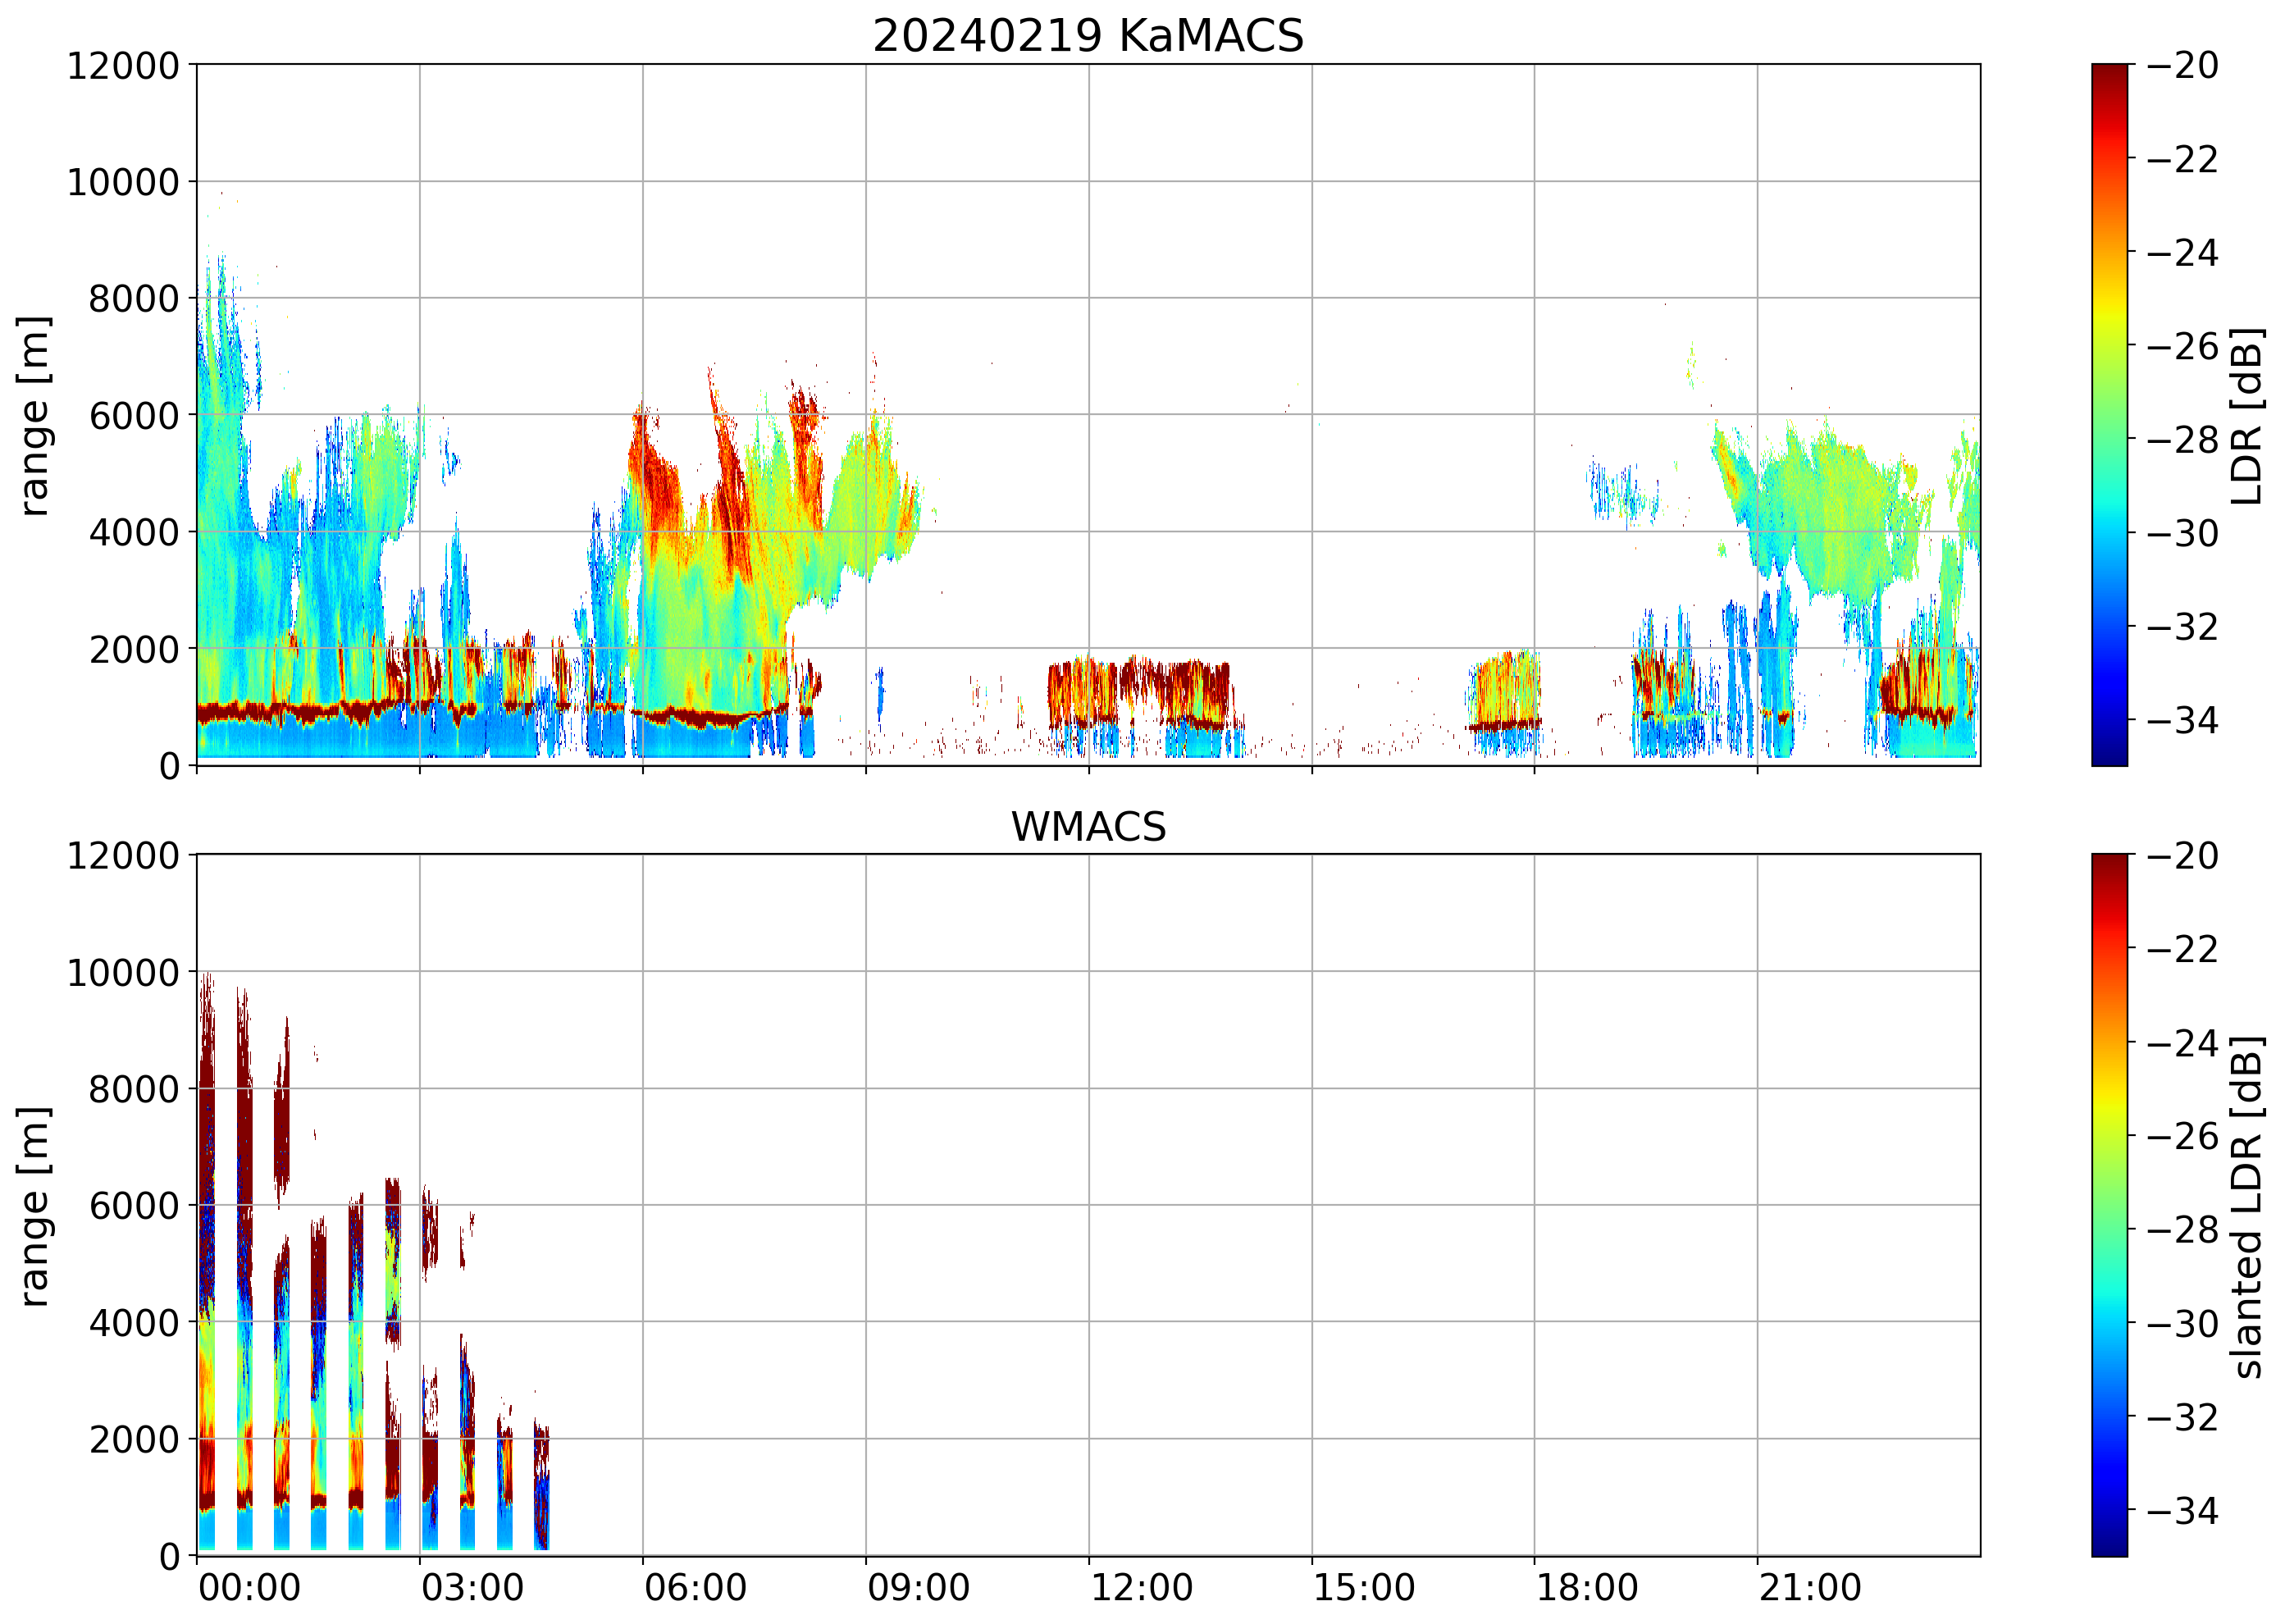Viewport: 2285px width, 1624px height.
Task: Click the bottom plot's 10000 range tick label
Action: (x=123, y=972)
